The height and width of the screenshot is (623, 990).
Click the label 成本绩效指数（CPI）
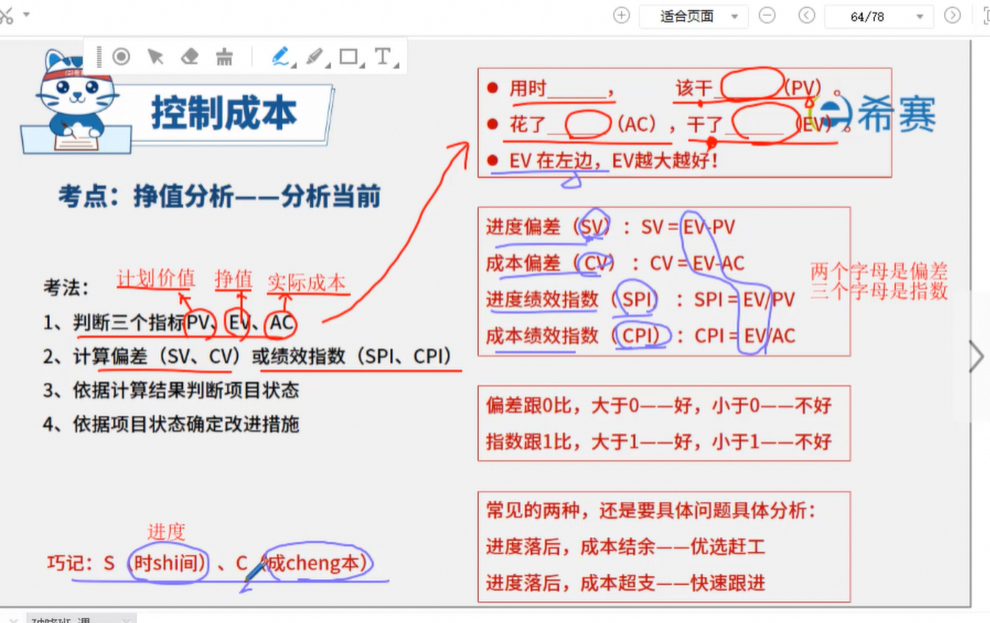[577, 336]
